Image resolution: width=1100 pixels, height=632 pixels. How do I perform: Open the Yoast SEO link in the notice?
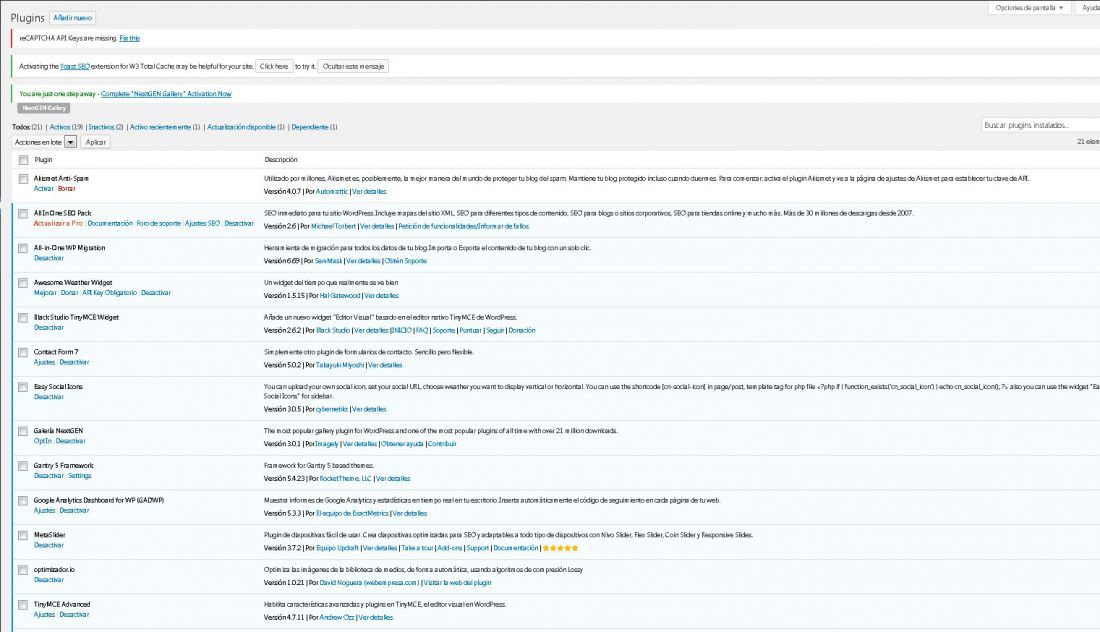[74, 67]
